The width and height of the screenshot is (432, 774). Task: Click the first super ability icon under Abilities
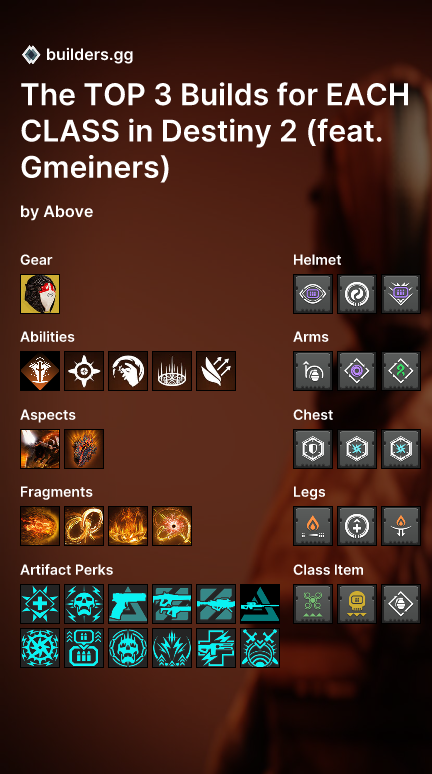(40, 371)
